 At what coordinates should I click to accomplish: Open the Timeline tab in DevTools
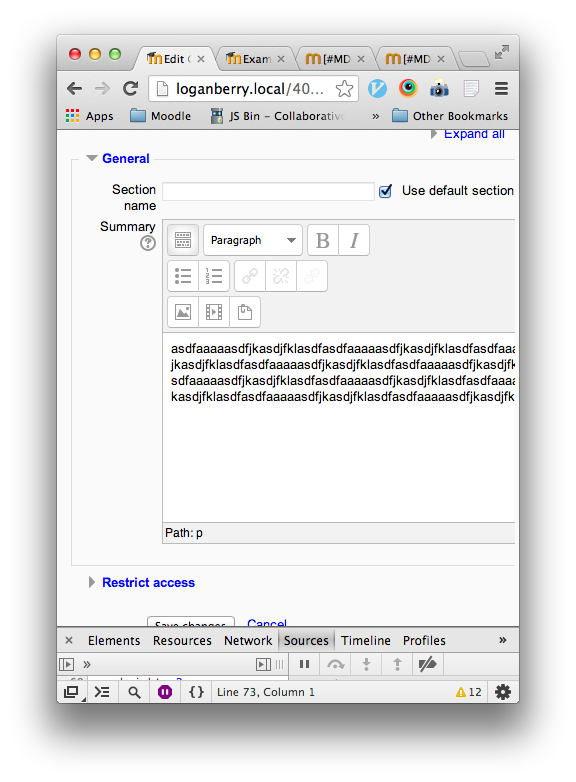[x=366, y=640]
